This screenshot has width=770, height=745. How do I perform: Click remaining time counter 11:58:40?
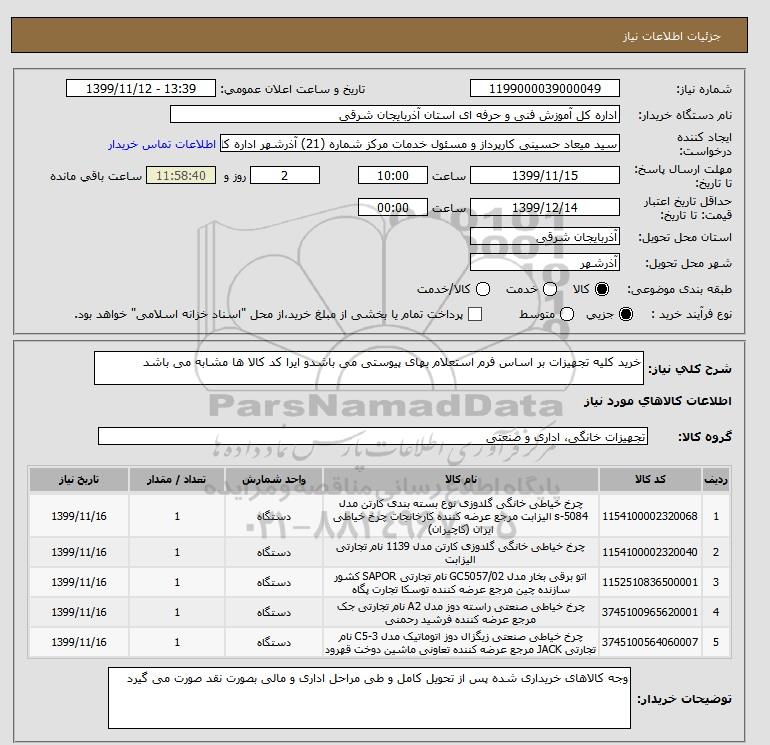tap(181, 175)
